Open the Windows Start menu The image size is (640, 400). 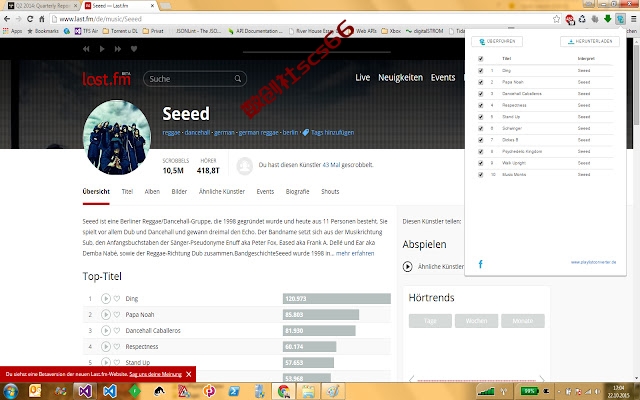(10, 391)
